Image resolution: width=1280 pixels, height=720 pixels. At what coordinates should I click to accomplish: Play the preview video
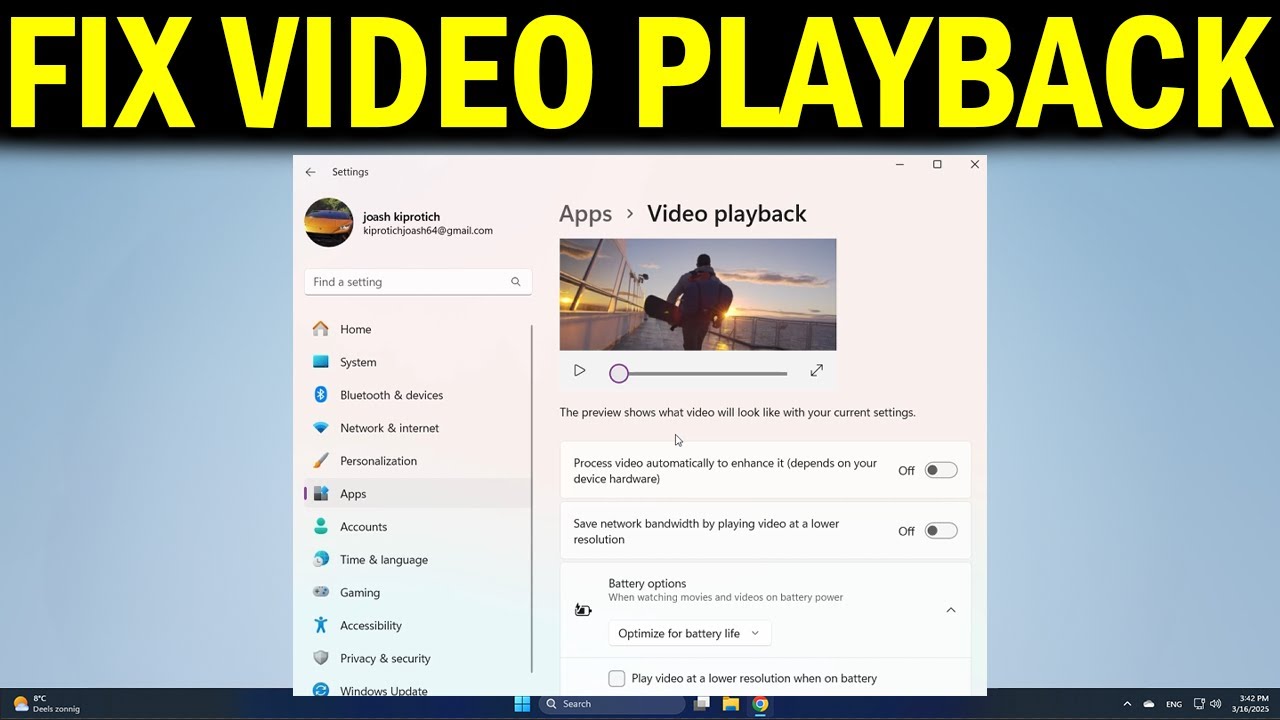[579, 370]
